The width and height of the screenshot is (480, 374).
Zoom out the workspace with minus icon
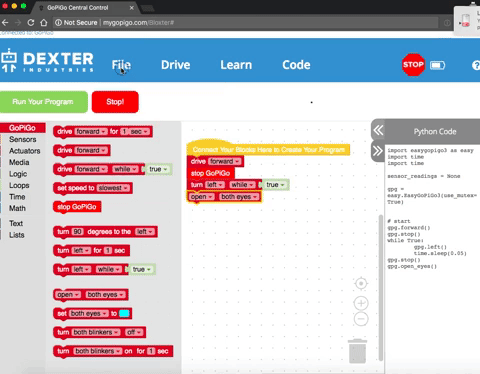tap(361, 319)
